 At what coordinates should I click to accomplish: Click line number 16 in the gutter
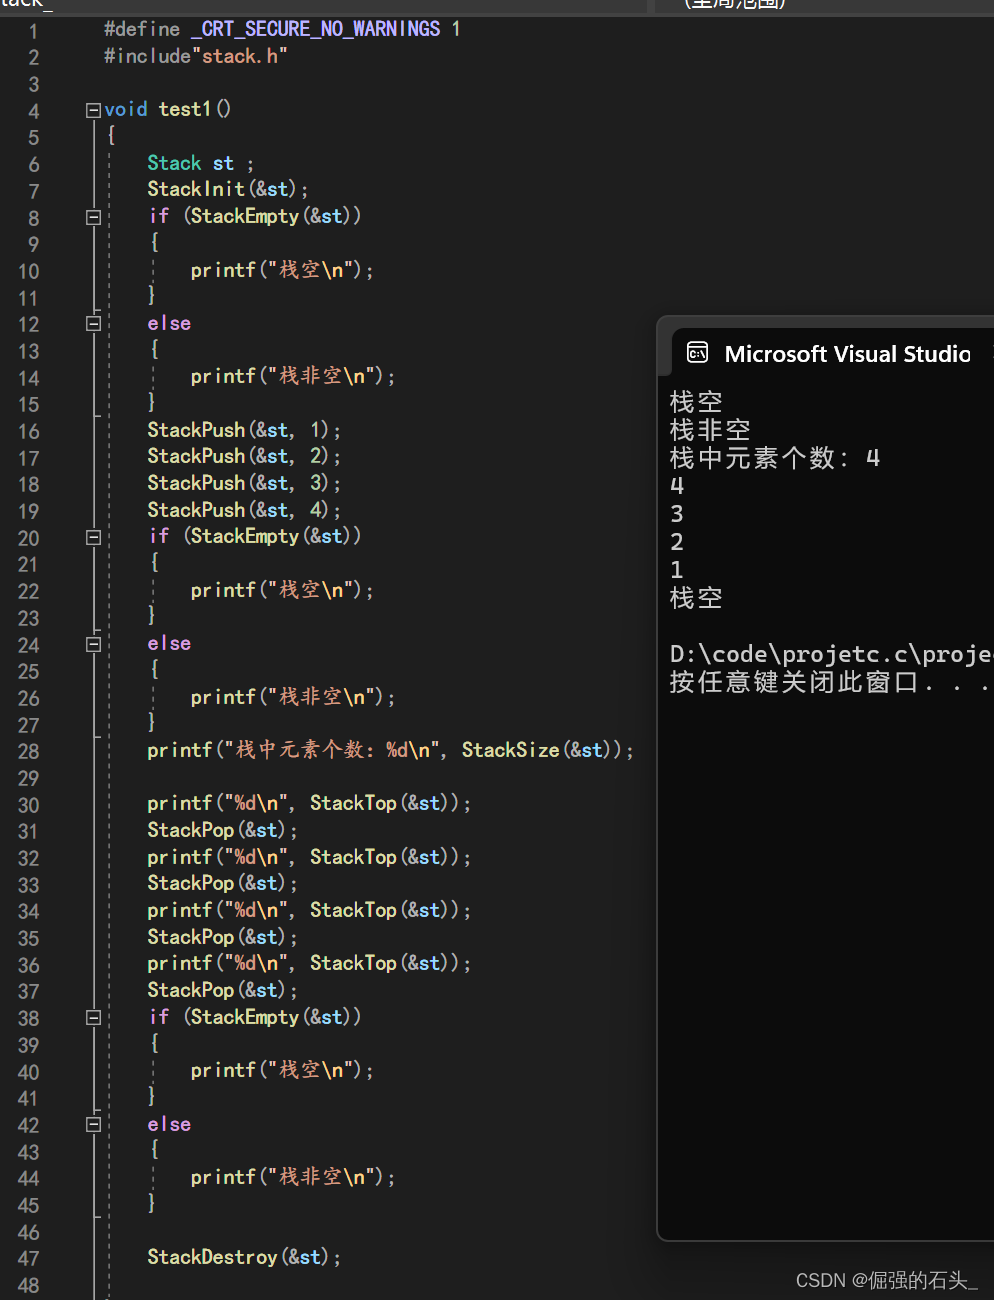[x=28, y=431]
